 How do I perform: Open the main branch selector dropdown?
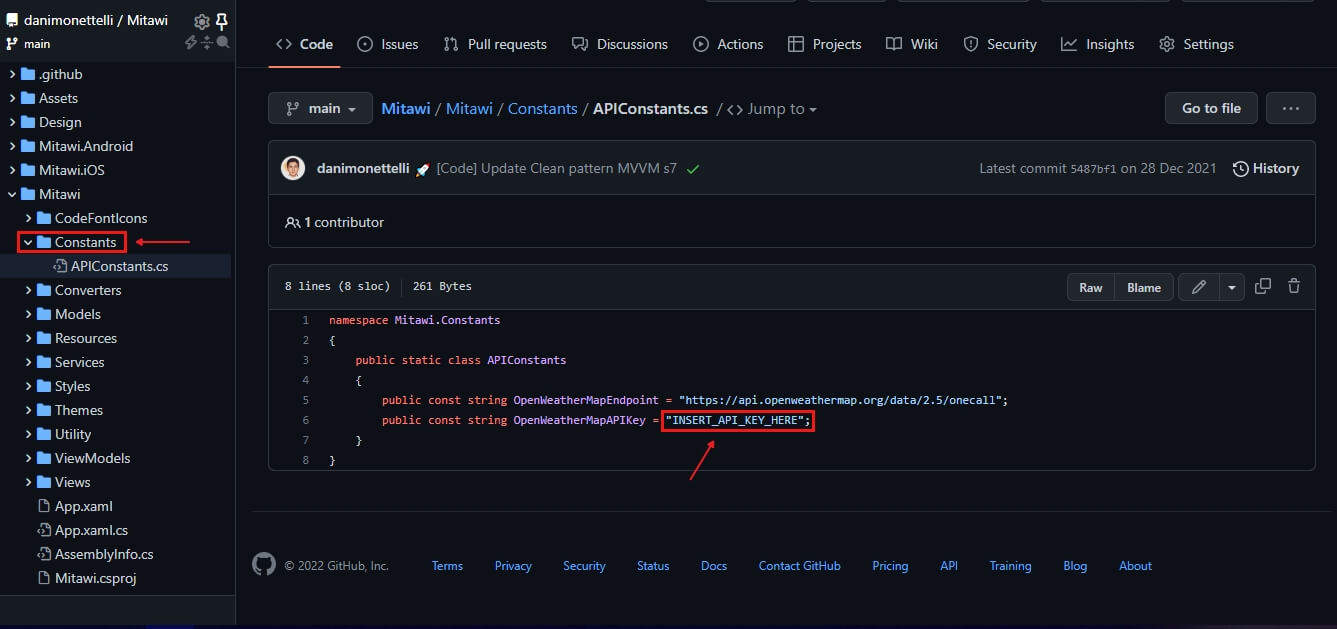pyautogui.click(x=320, y=108)
